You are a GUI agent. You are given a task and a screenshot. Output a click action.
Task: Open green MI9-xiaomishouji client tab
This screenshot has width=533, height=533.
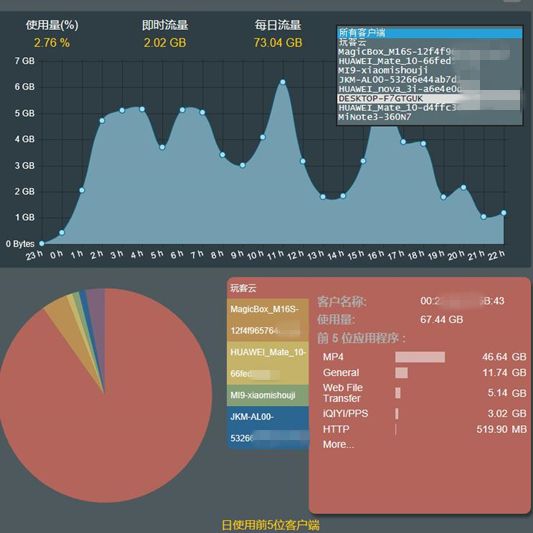[x=268, y=395]
